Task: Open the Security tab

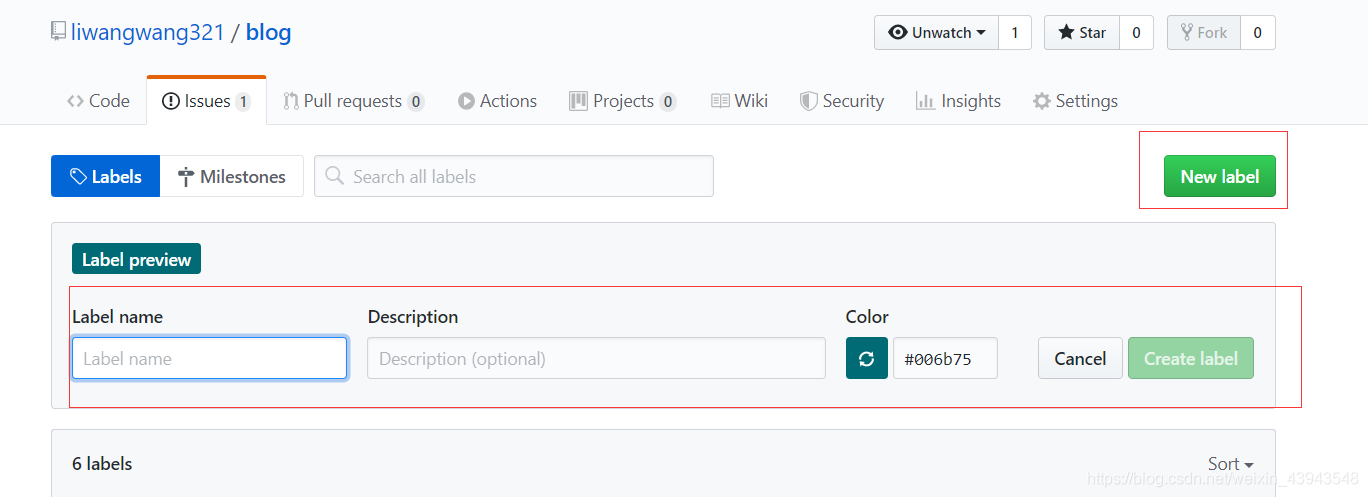Action: 842,101
